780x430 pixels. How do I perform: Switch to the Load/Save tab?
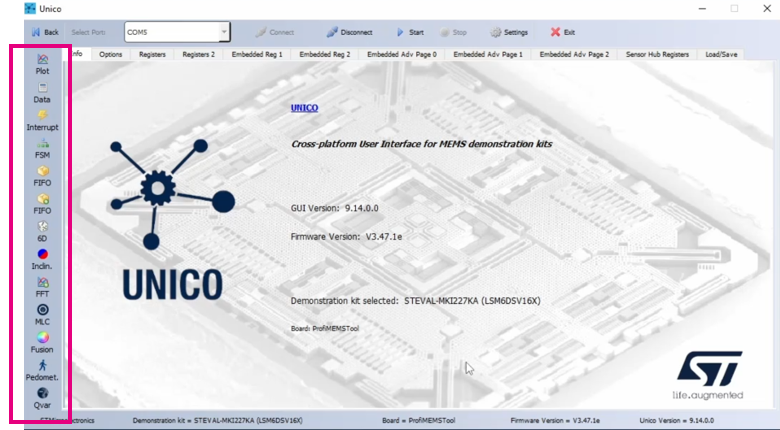[x=721, y=54]
